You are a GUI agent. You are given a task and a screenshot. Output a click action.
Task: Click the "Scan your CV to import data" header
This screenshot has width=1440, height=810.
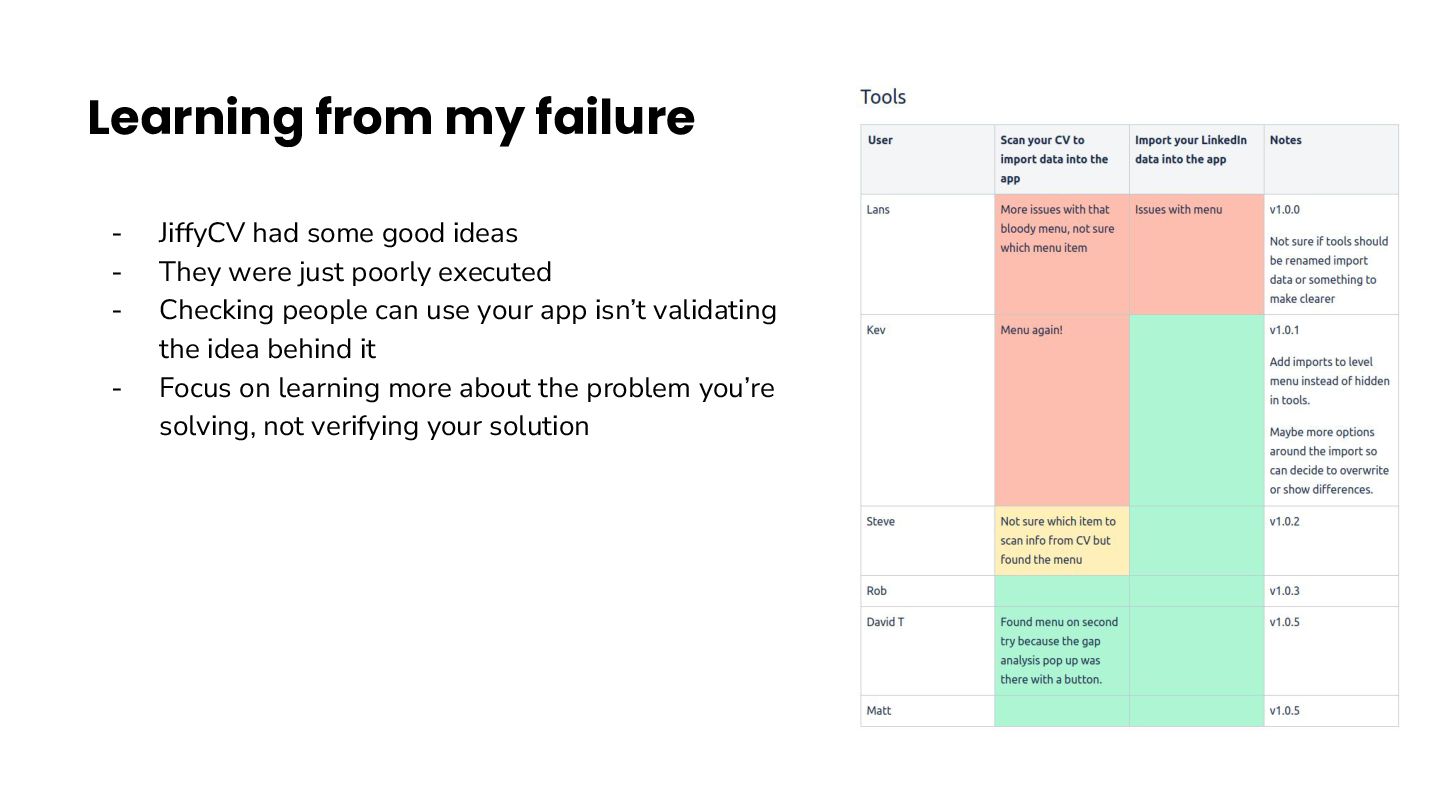[x=1054, y=159]
